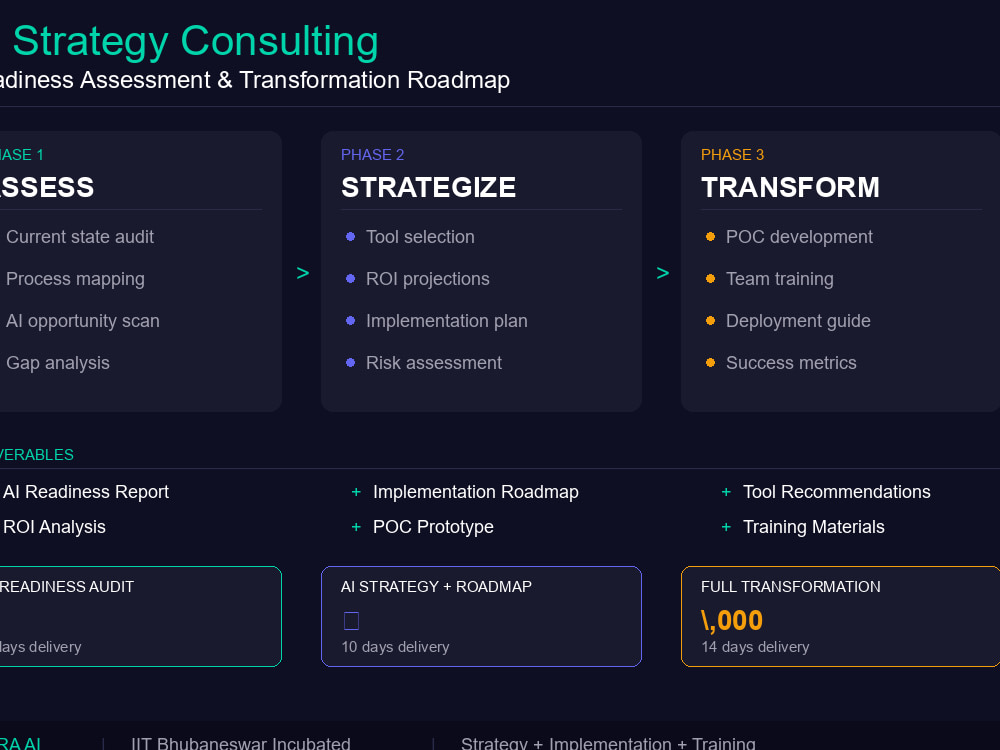Click the plus icon beside POC Prototype
Screen dimensions: 1000x750
(x=356, y=527)
